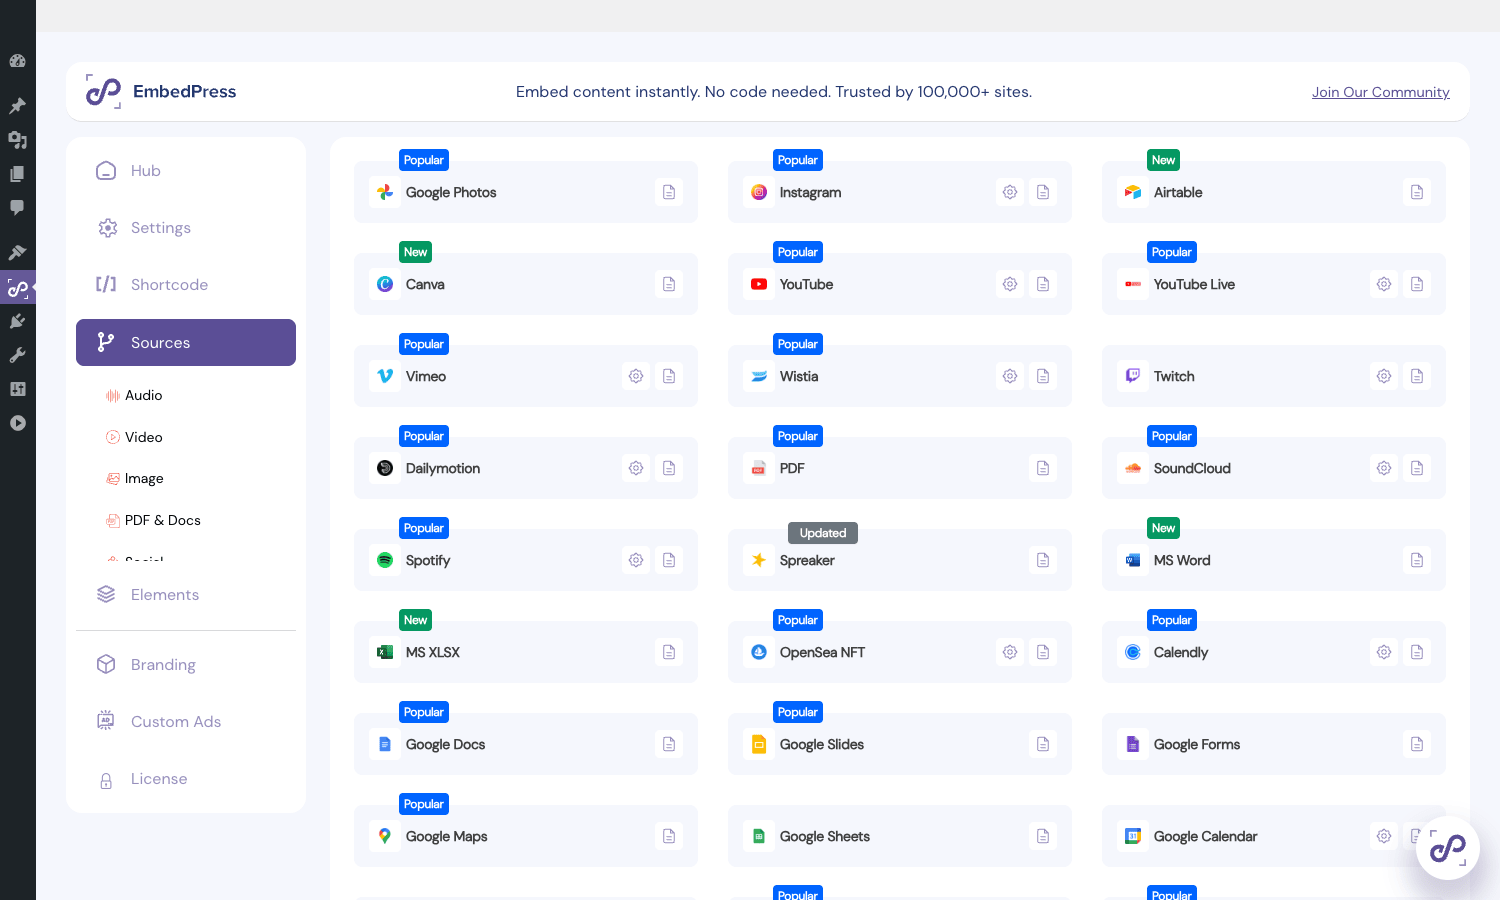Viewport: 1500px width, 900px height.
Task: Open the Elements section
Action: [x=186, y=595]
